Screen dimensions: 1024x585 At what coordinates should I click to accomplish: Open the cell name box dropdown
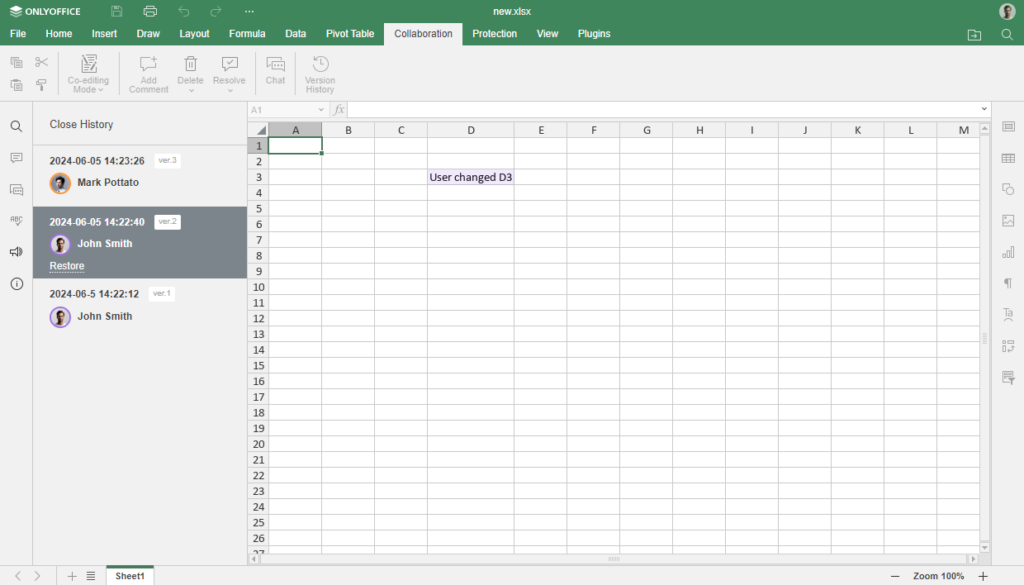point(321,108)
